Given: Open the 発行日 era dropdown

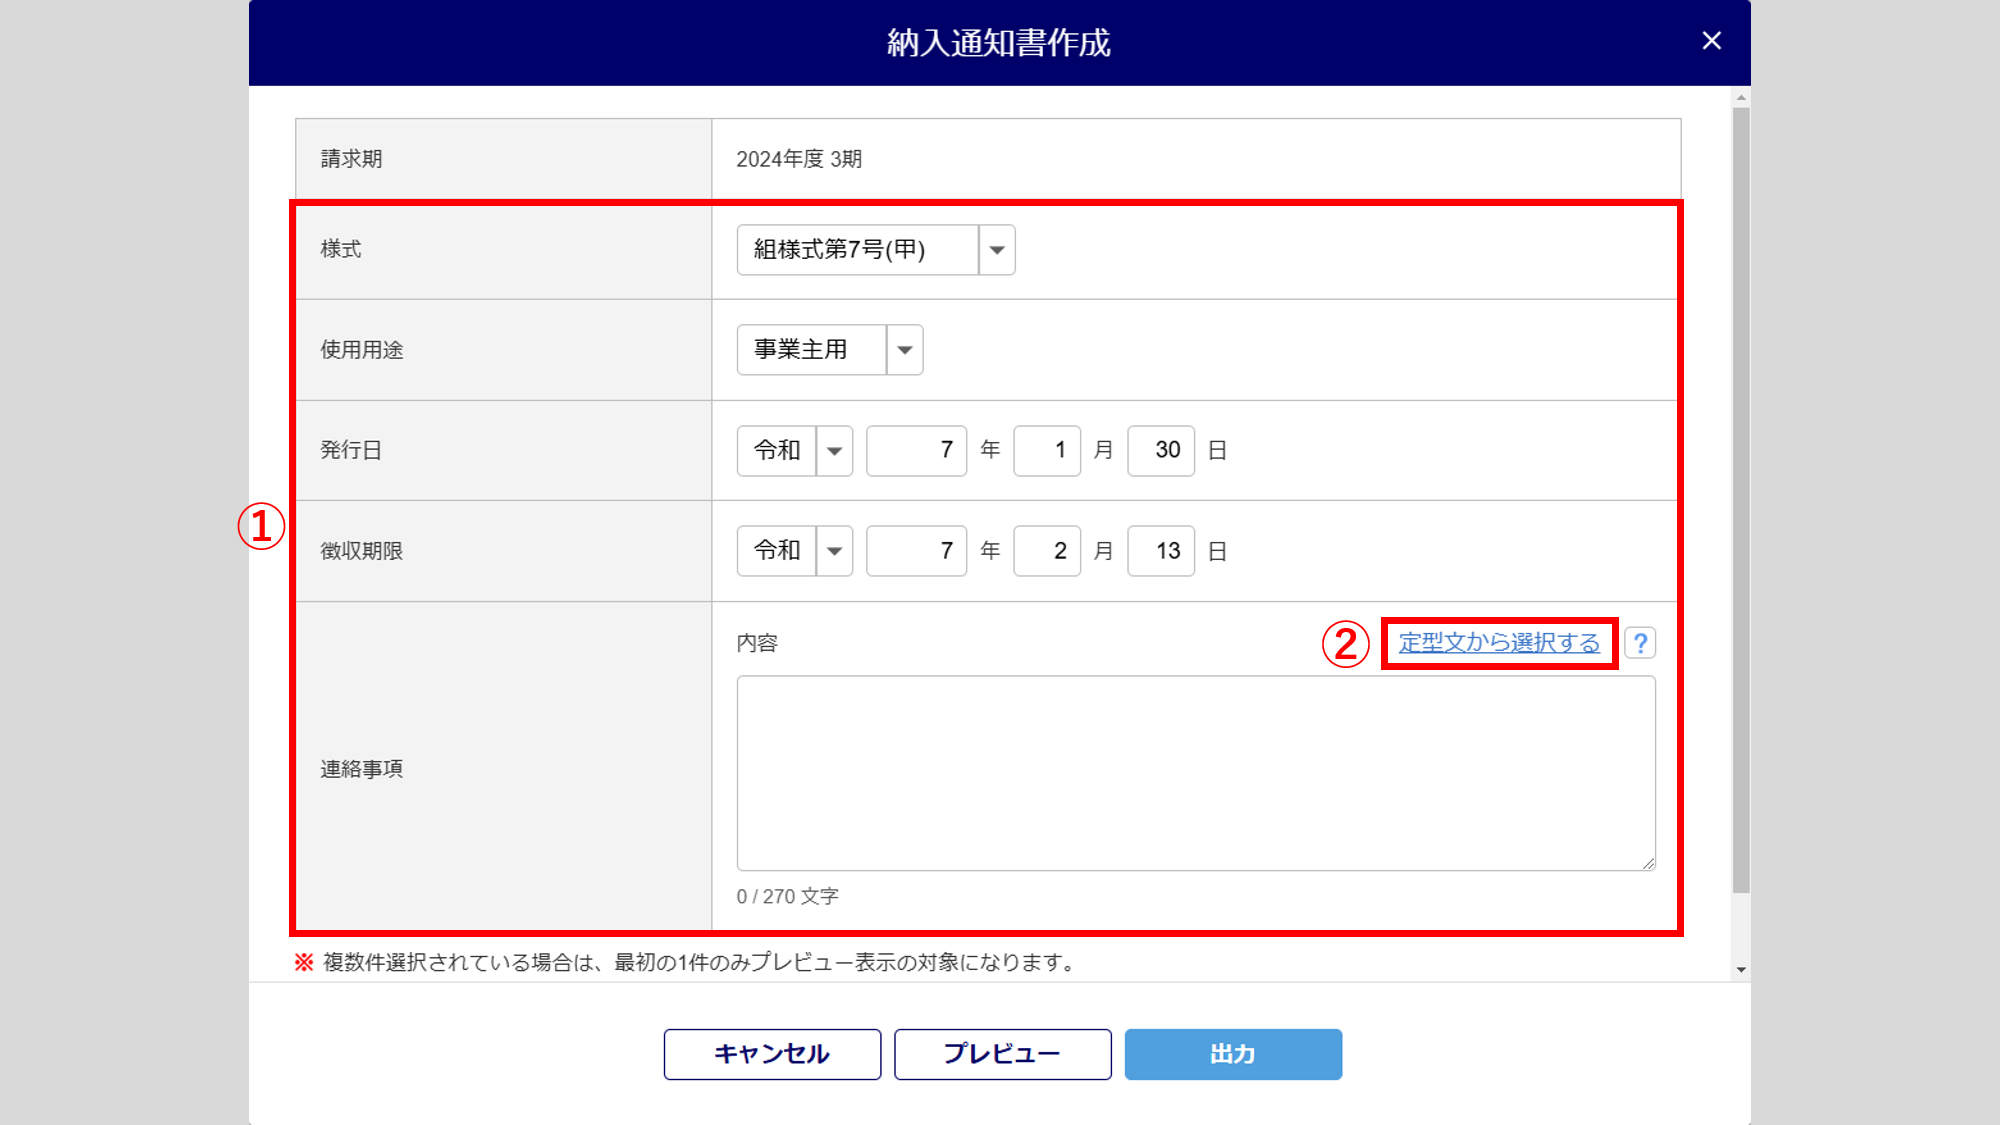Looking at the screenshot, I should 833,451.
